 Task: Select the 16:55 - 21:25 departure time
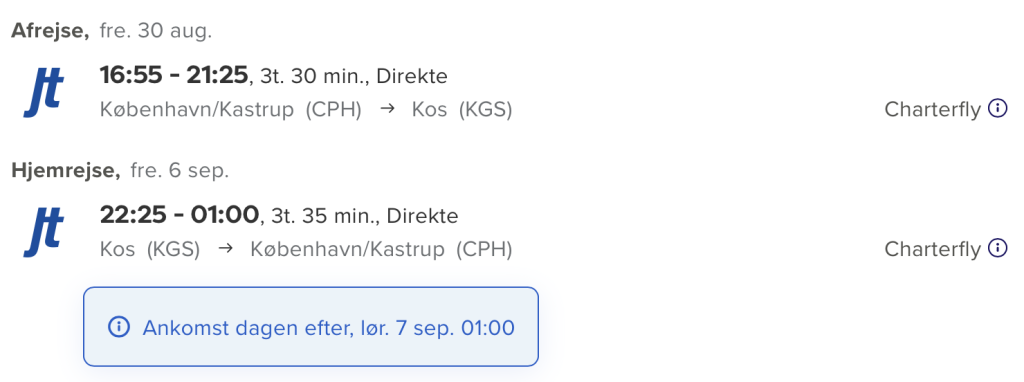174,76
